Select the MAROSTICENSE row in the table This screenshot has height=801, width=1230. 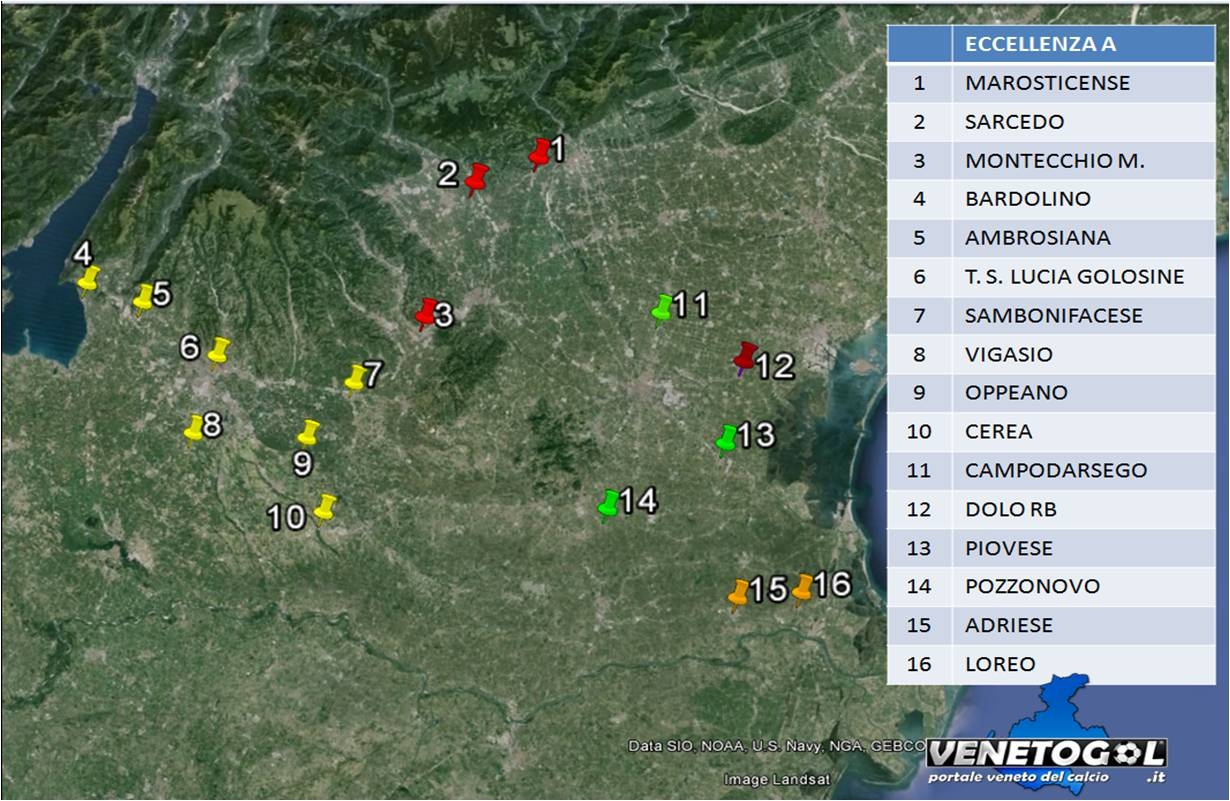1047,83
